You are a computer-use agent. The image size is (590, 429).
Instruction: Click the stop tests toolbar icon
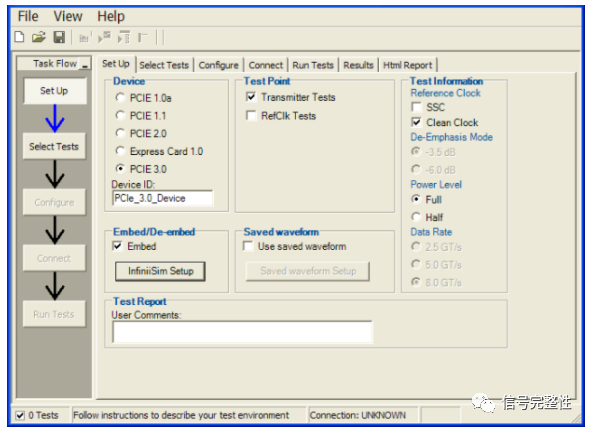(x=143, y=37)
